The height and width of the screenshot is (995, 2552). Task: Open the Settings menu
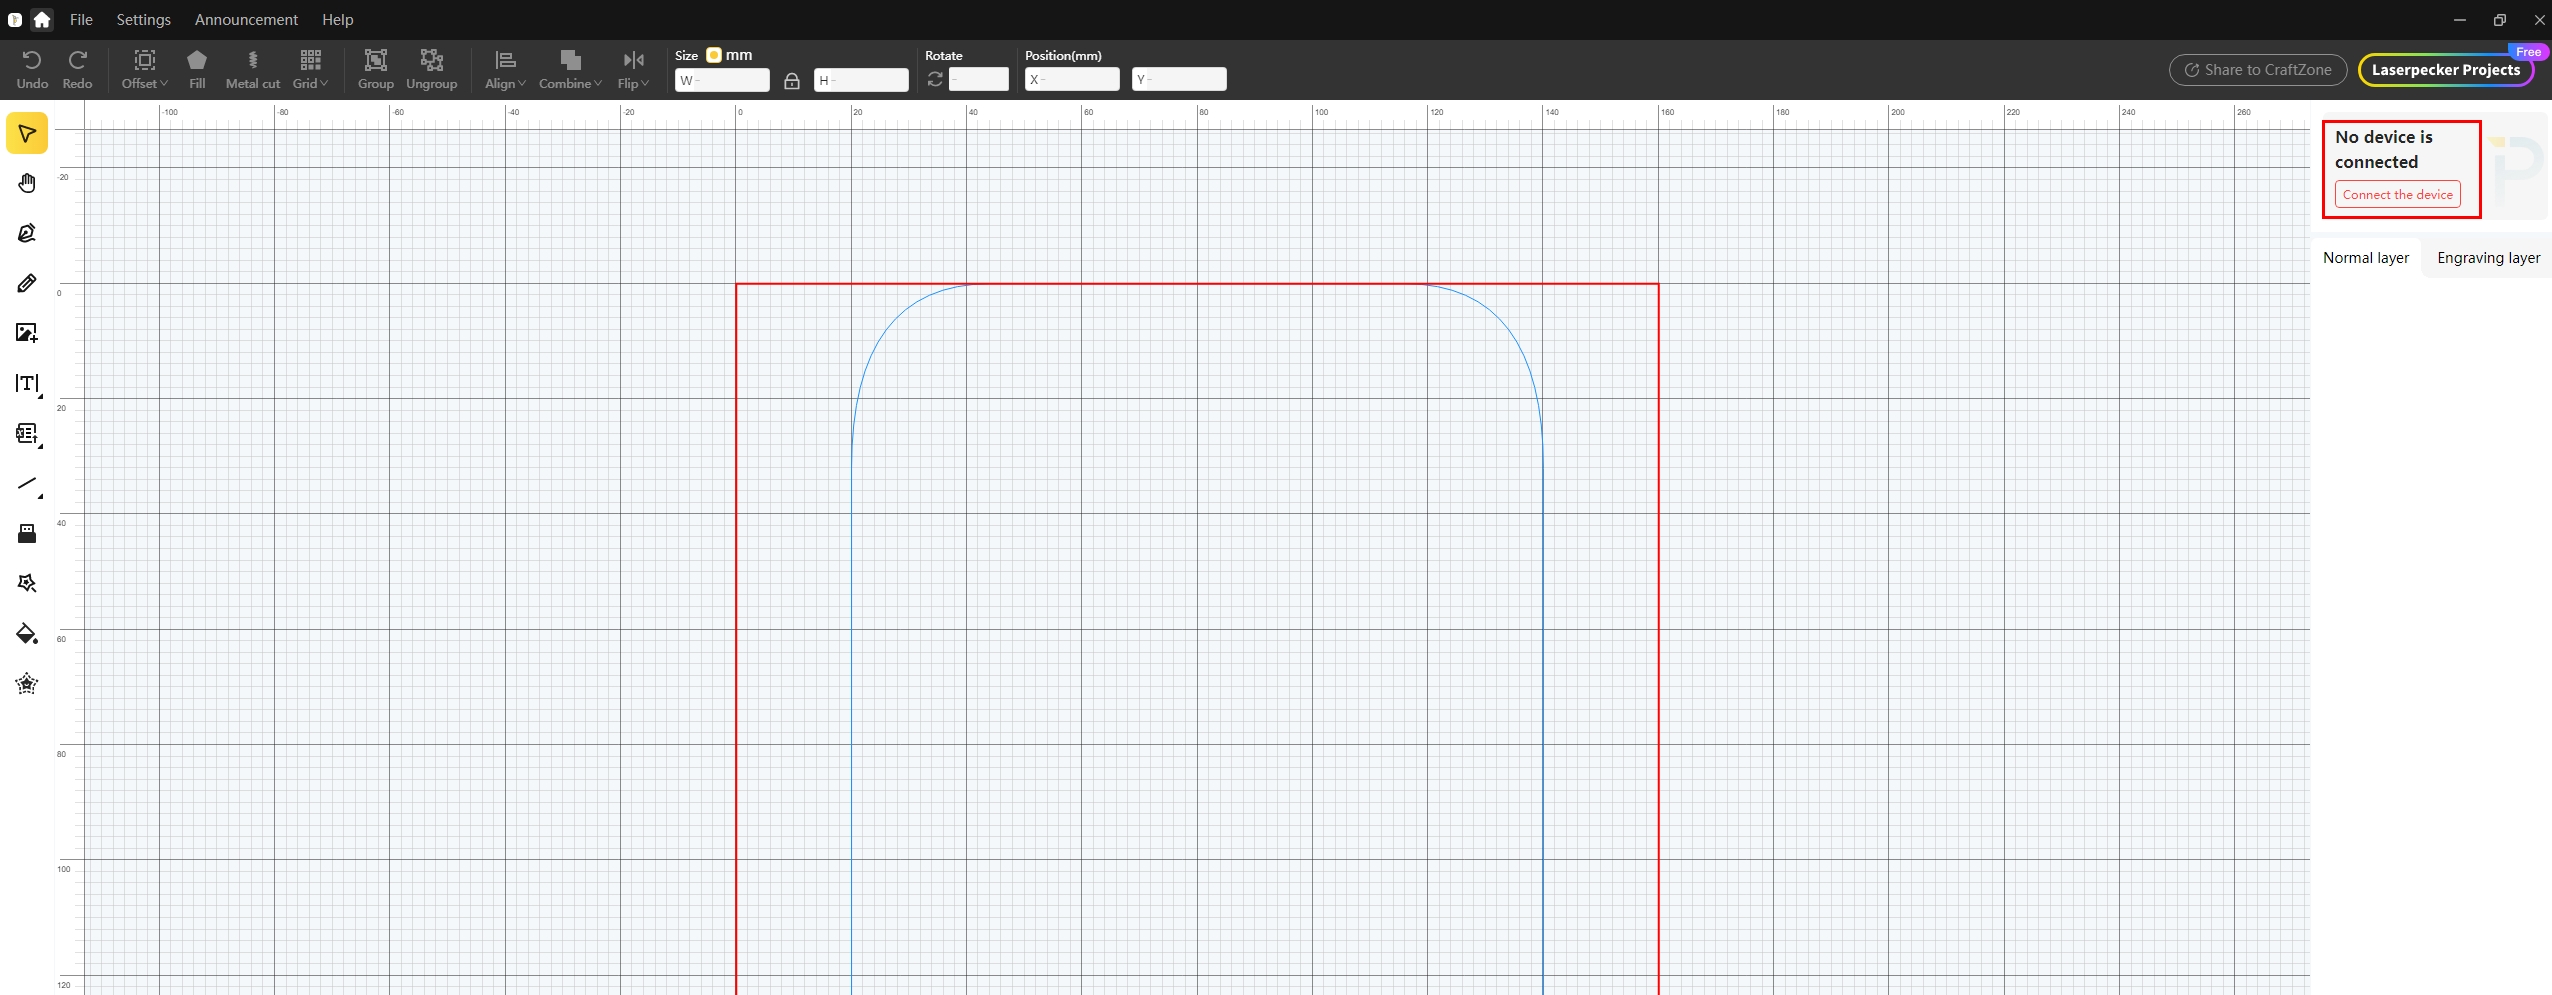(144, 19)
